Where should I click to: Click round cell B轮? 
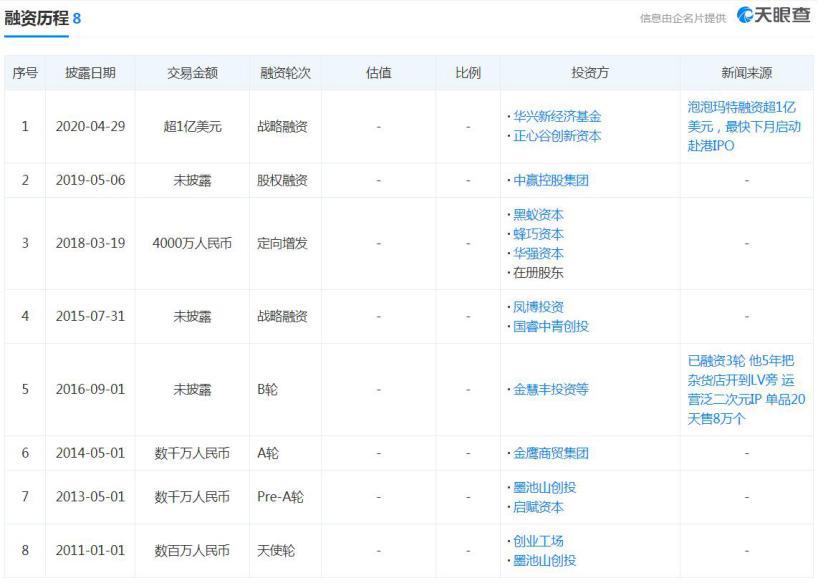pyautogui.click(x=267, y=390)
